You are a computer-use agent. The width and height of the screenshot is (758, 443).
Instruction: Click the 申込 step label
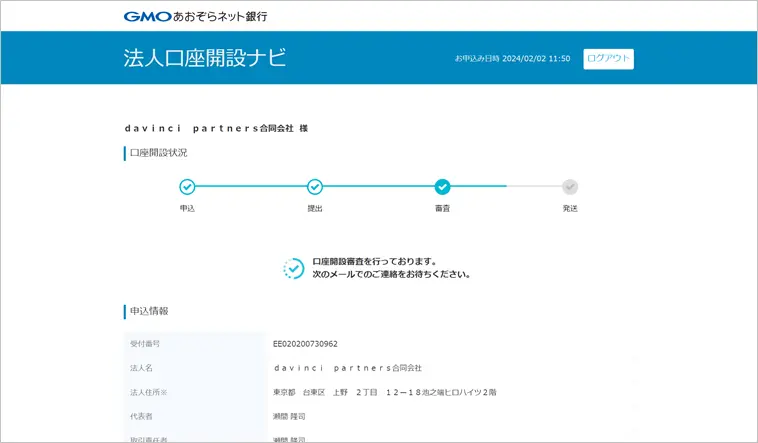click(187, 208)
